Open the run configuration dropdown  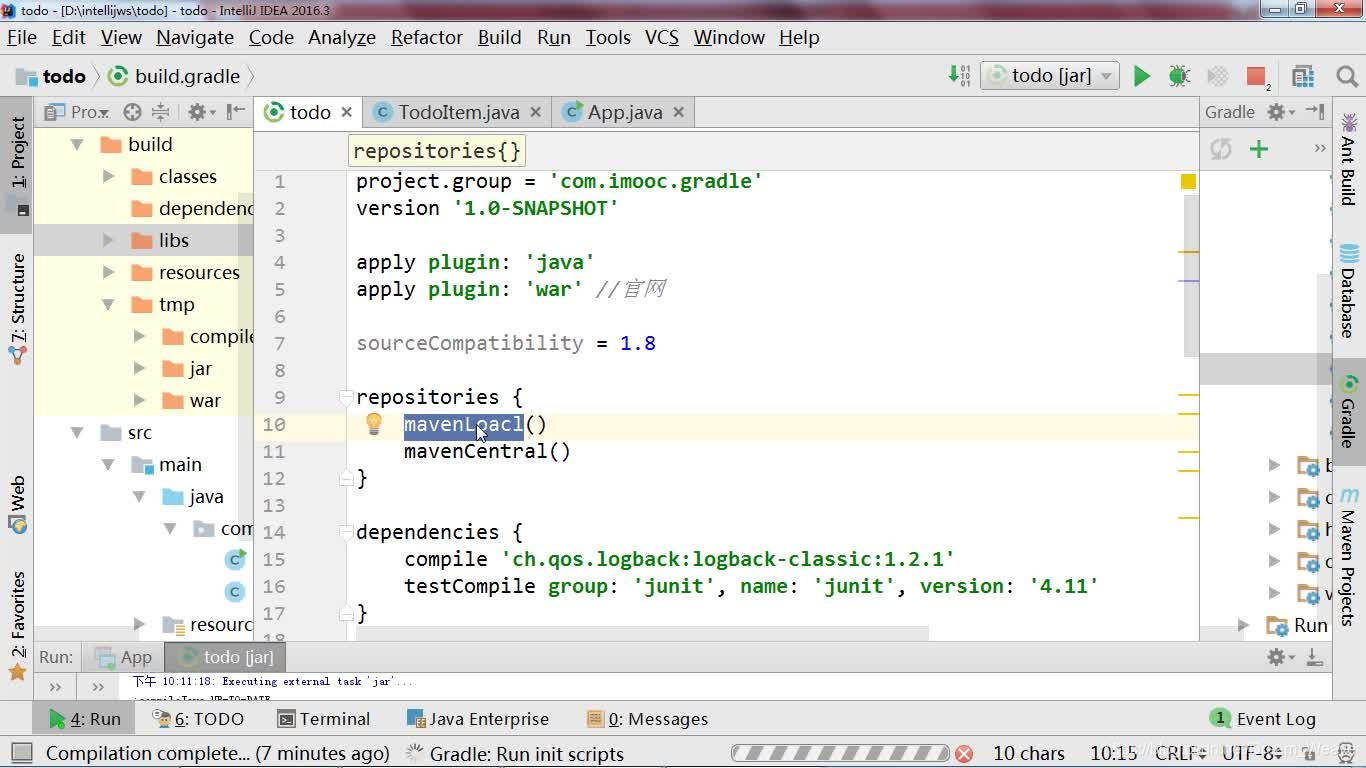coord(1050,76)
